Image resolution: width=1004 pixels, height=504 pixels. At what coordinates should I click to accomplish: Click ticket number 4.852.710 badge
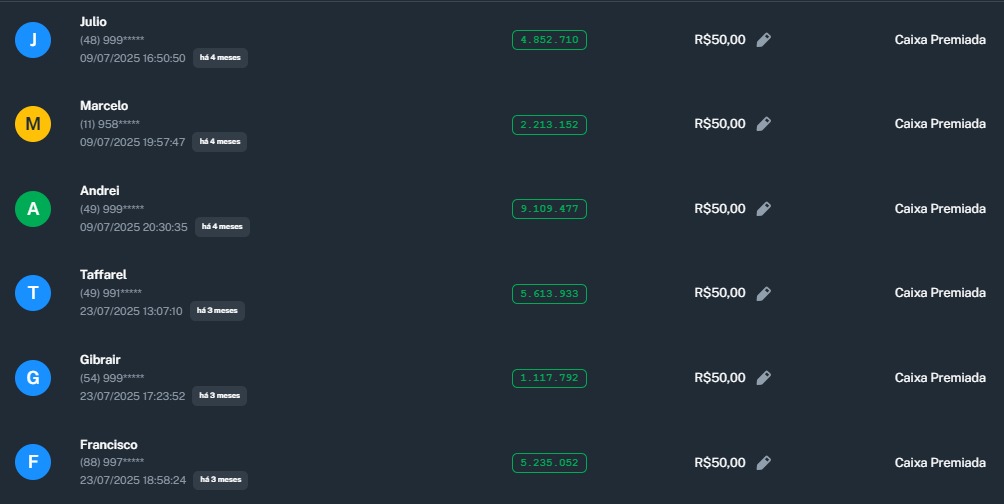(x=549, y=40)
